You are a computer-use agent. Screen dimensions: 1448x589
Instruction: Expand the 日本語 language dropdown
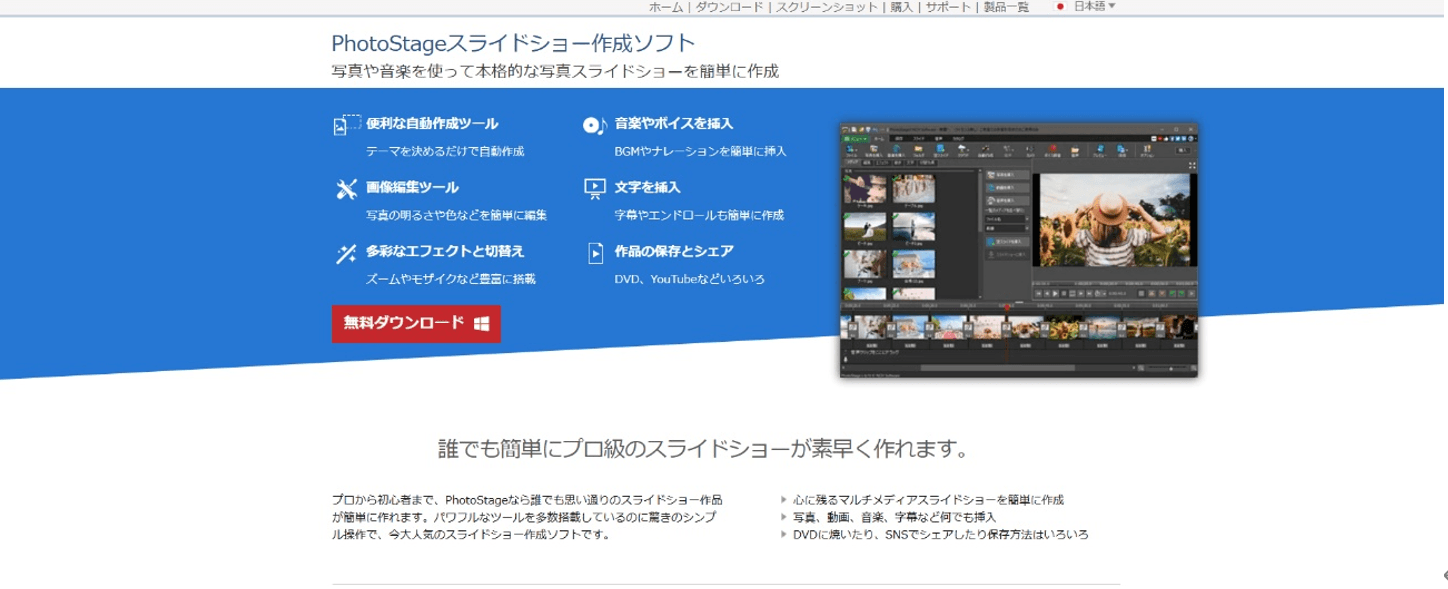tap(1088, 7)
